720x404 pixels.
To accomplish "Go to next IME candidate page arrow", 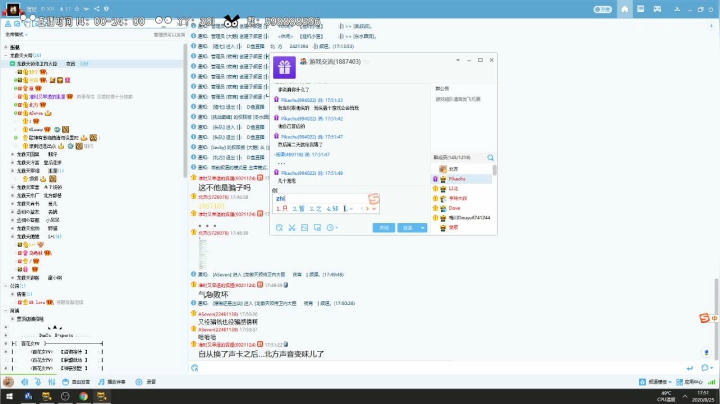I will 367,208.
